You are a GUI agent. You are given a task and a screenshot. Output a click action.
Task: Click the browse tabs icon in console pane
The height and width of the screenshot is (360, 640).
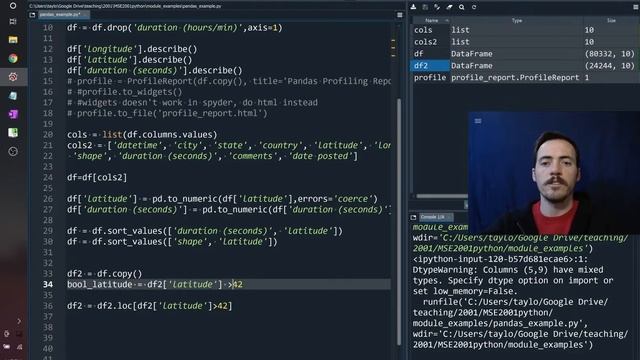point(413,217)
